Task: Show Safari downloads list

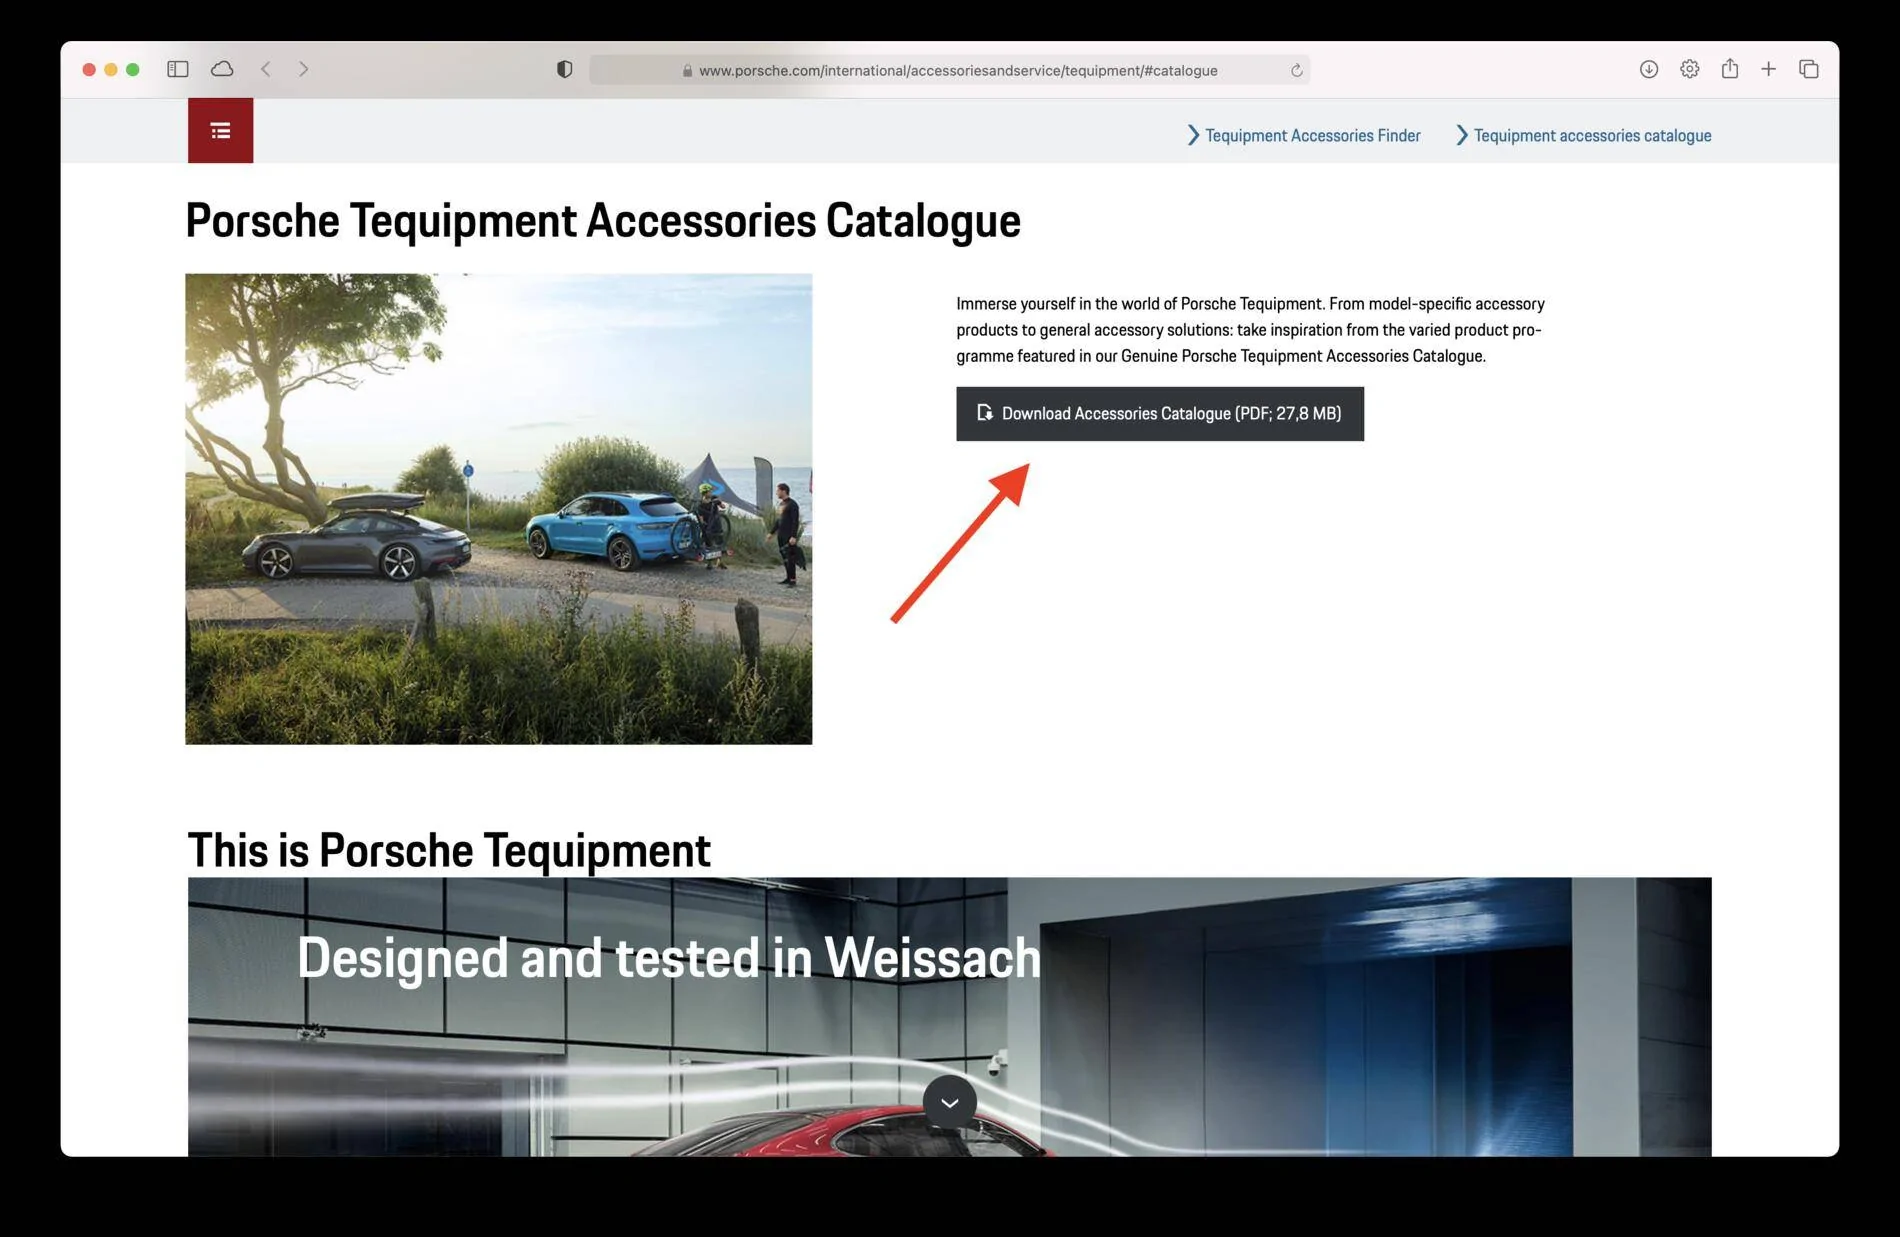Action: pyautogui.click(x=1649, y=69)
